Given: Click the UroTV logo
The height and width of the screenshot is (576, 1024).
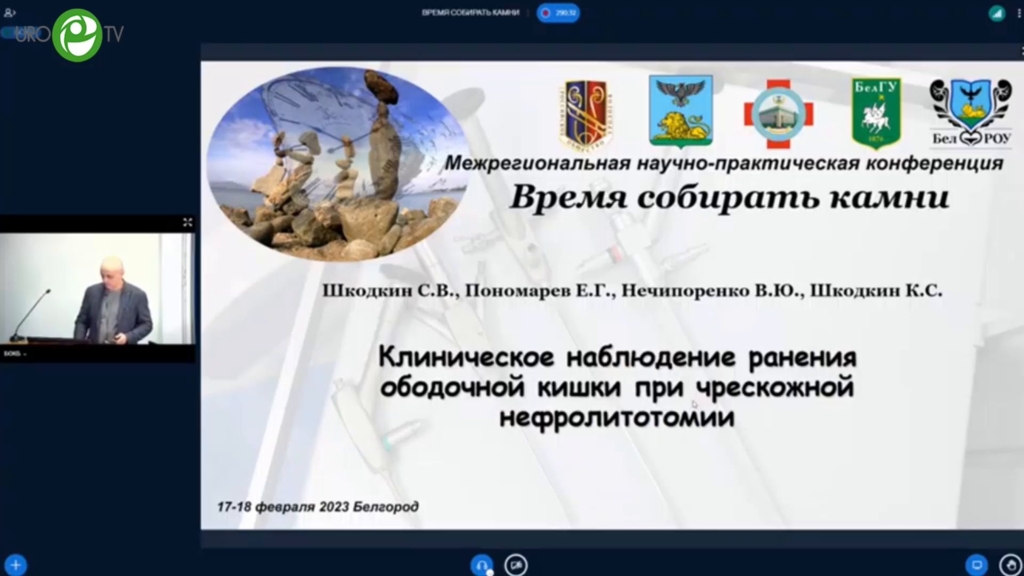Looking at the screenshot, I should tap(76, 35).
